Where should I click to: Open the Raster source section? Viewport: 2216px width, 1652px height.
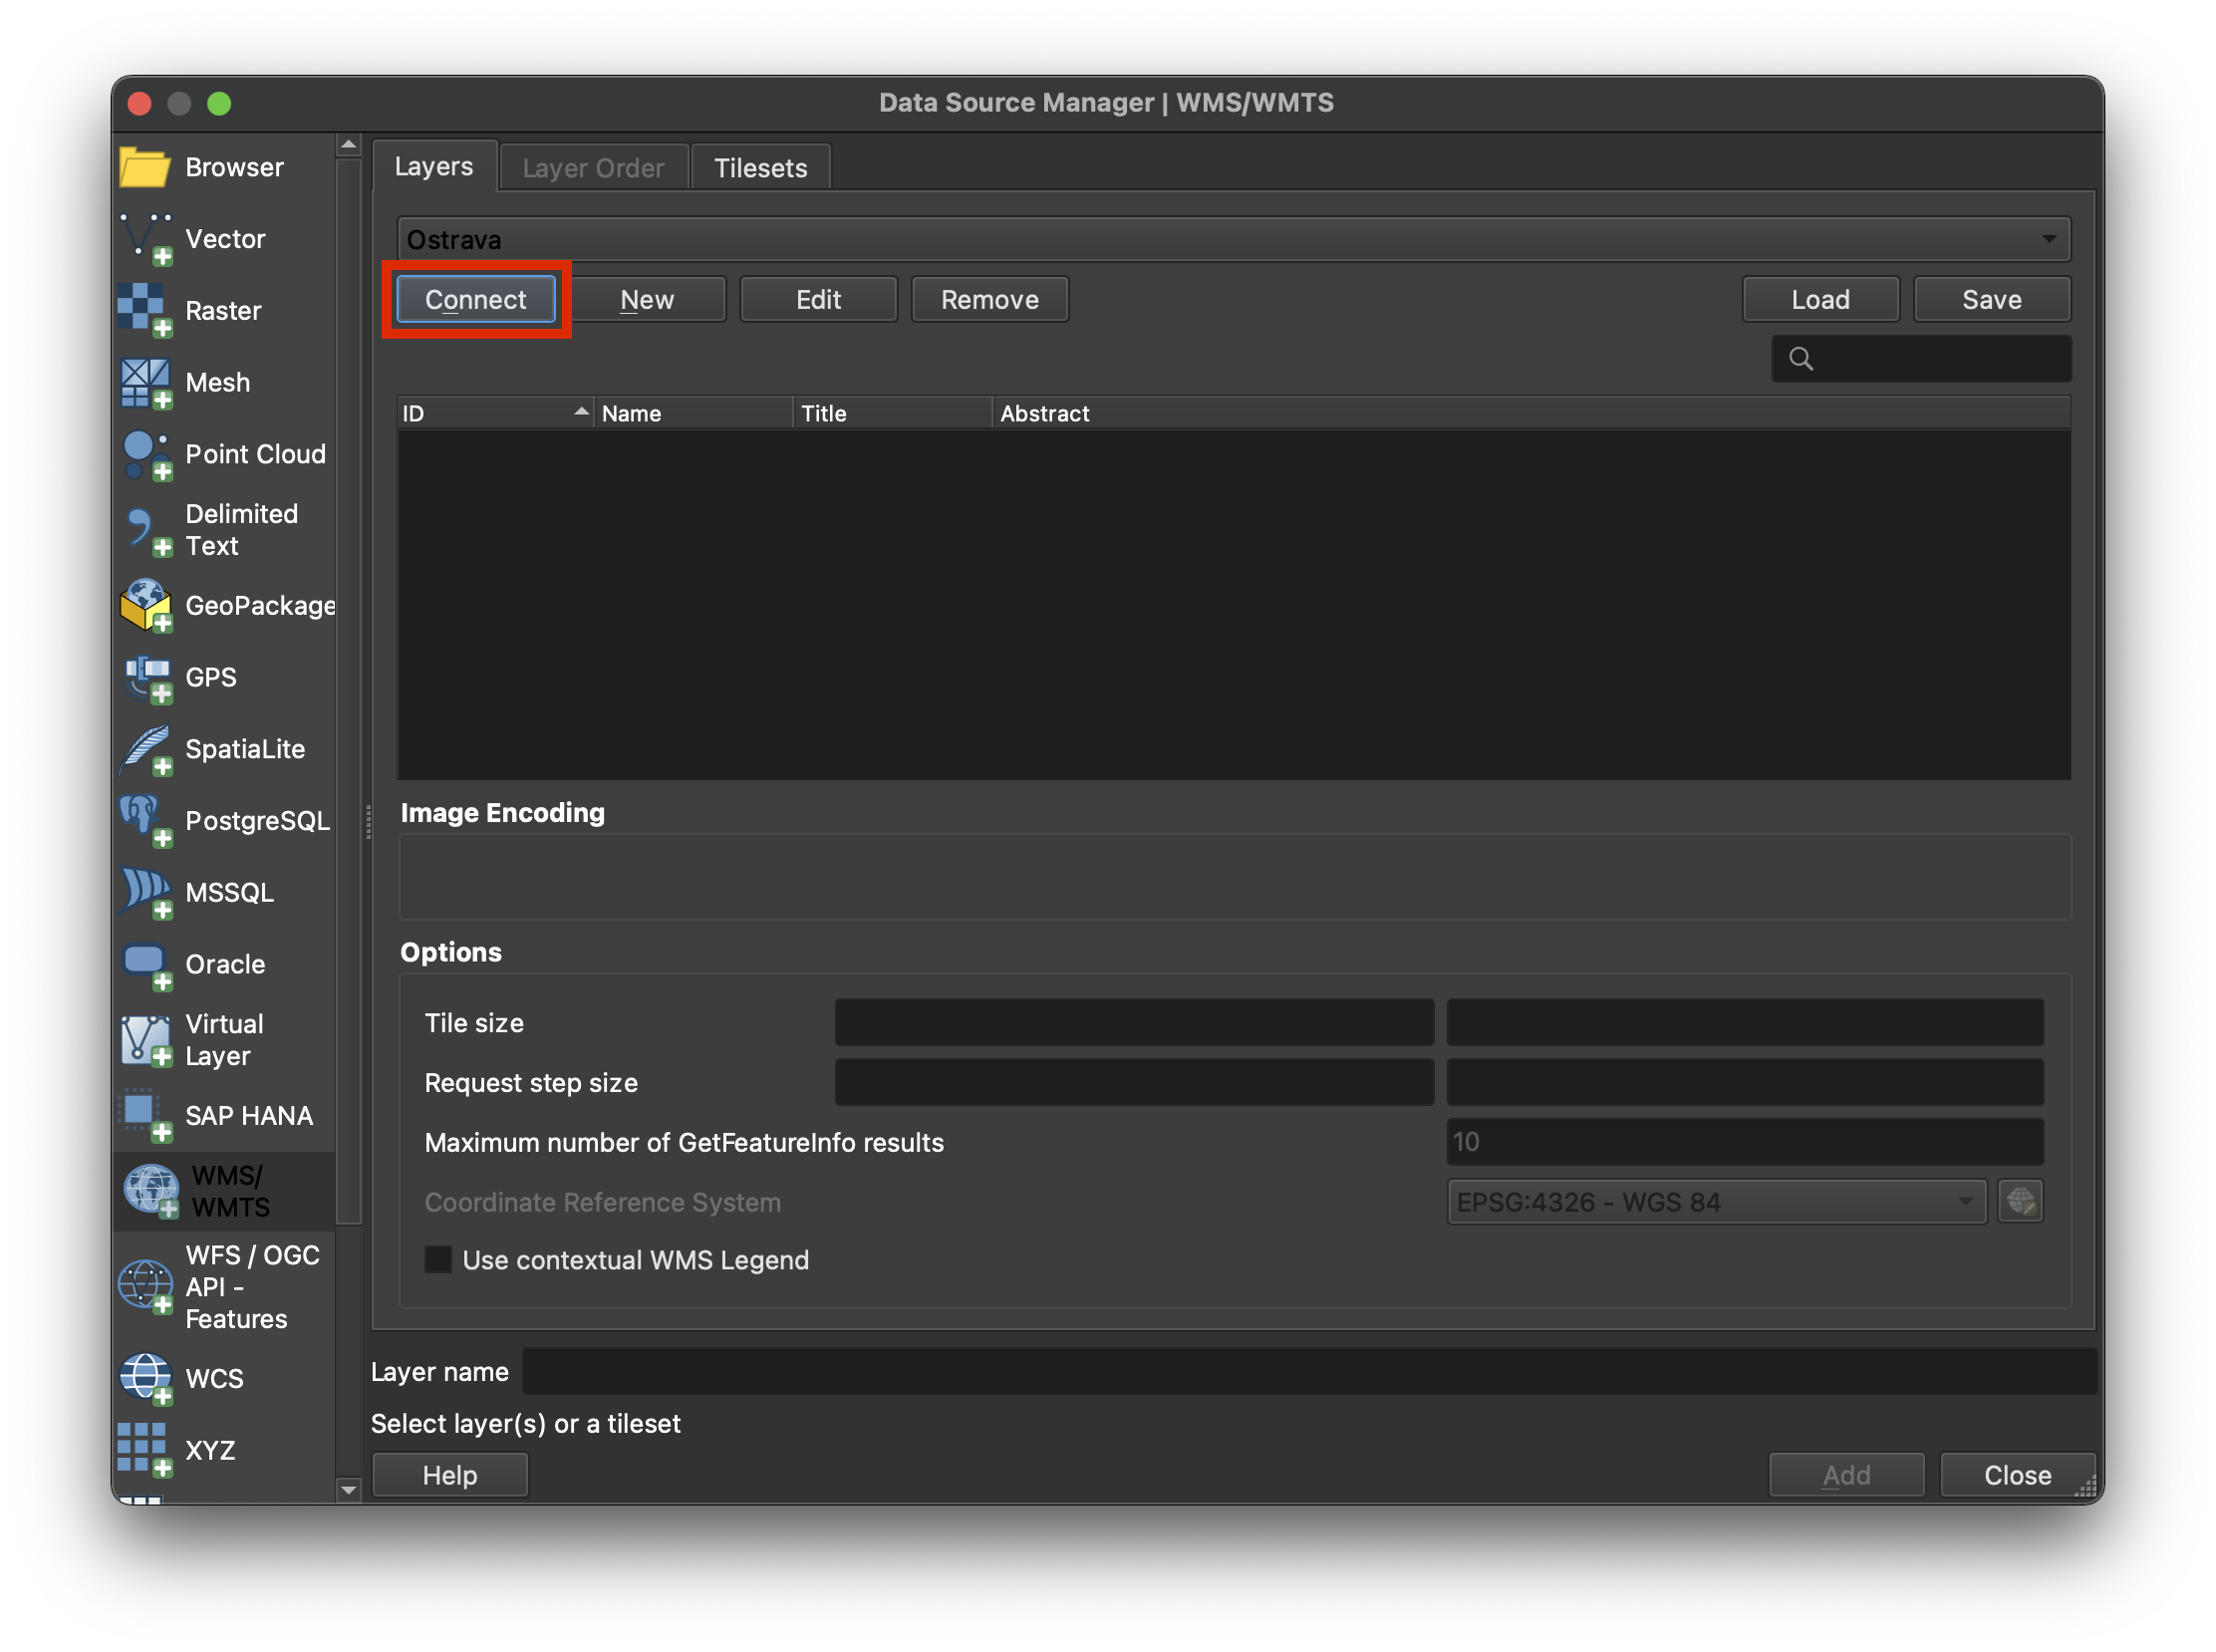point(222,311)
